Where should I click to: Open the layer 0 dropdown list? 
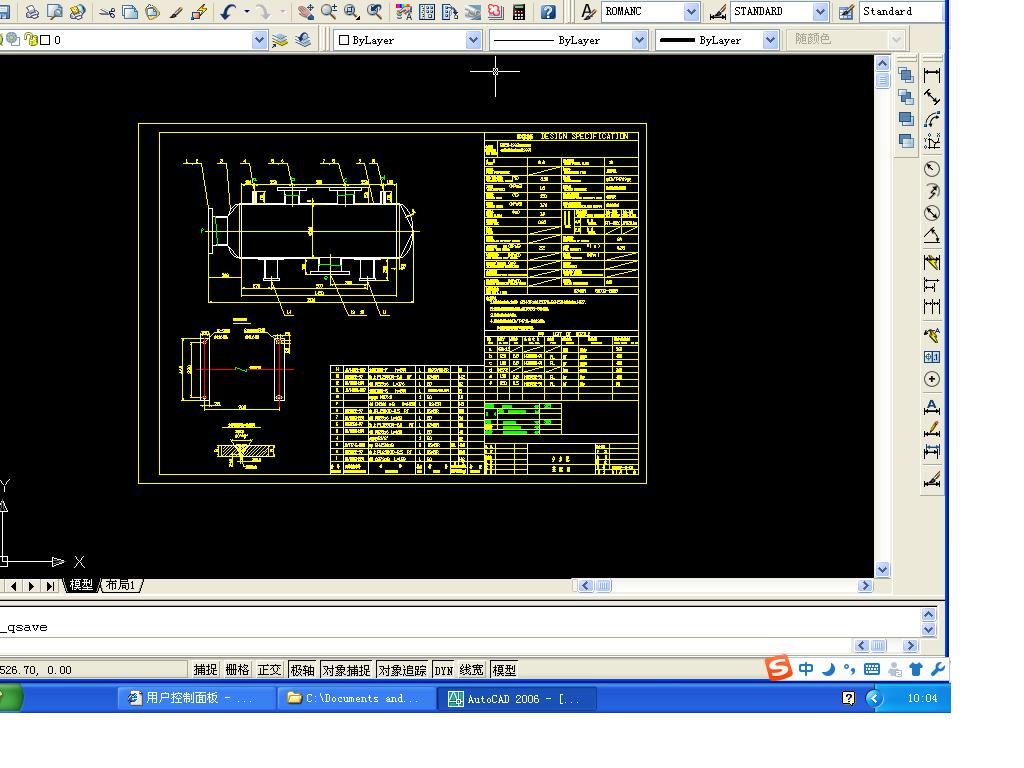pyautogui.click(x=259, y=40)
